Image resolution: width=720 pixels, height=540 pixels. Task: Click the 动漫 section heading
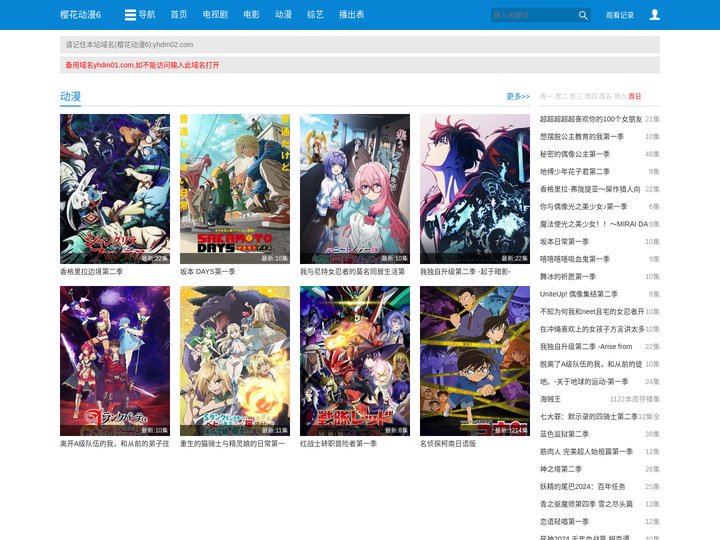click(70, 96)
